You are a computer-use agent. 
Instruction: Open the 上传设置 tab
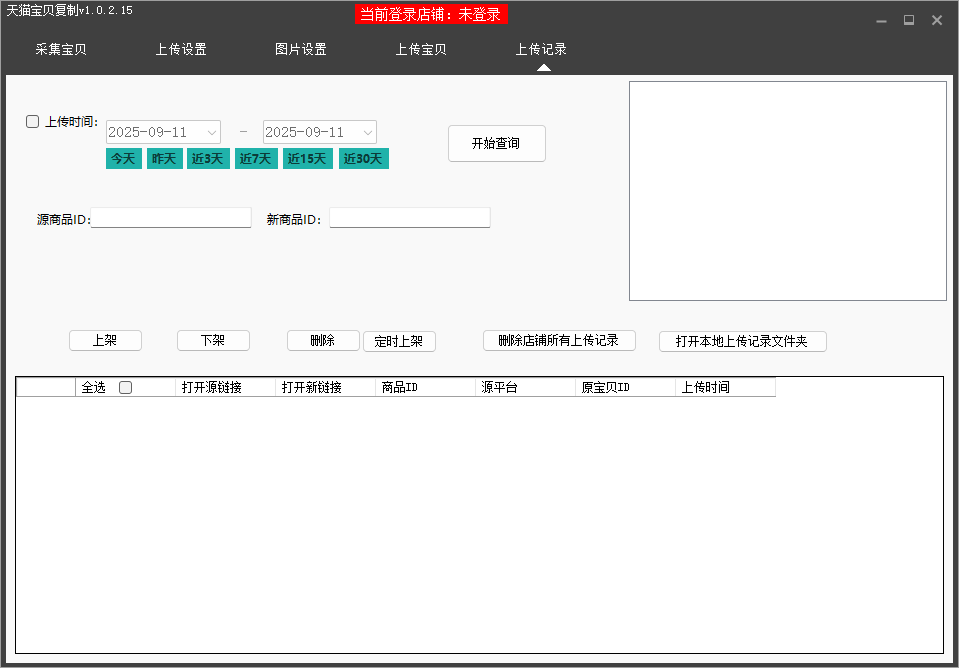tap(181, 50)
